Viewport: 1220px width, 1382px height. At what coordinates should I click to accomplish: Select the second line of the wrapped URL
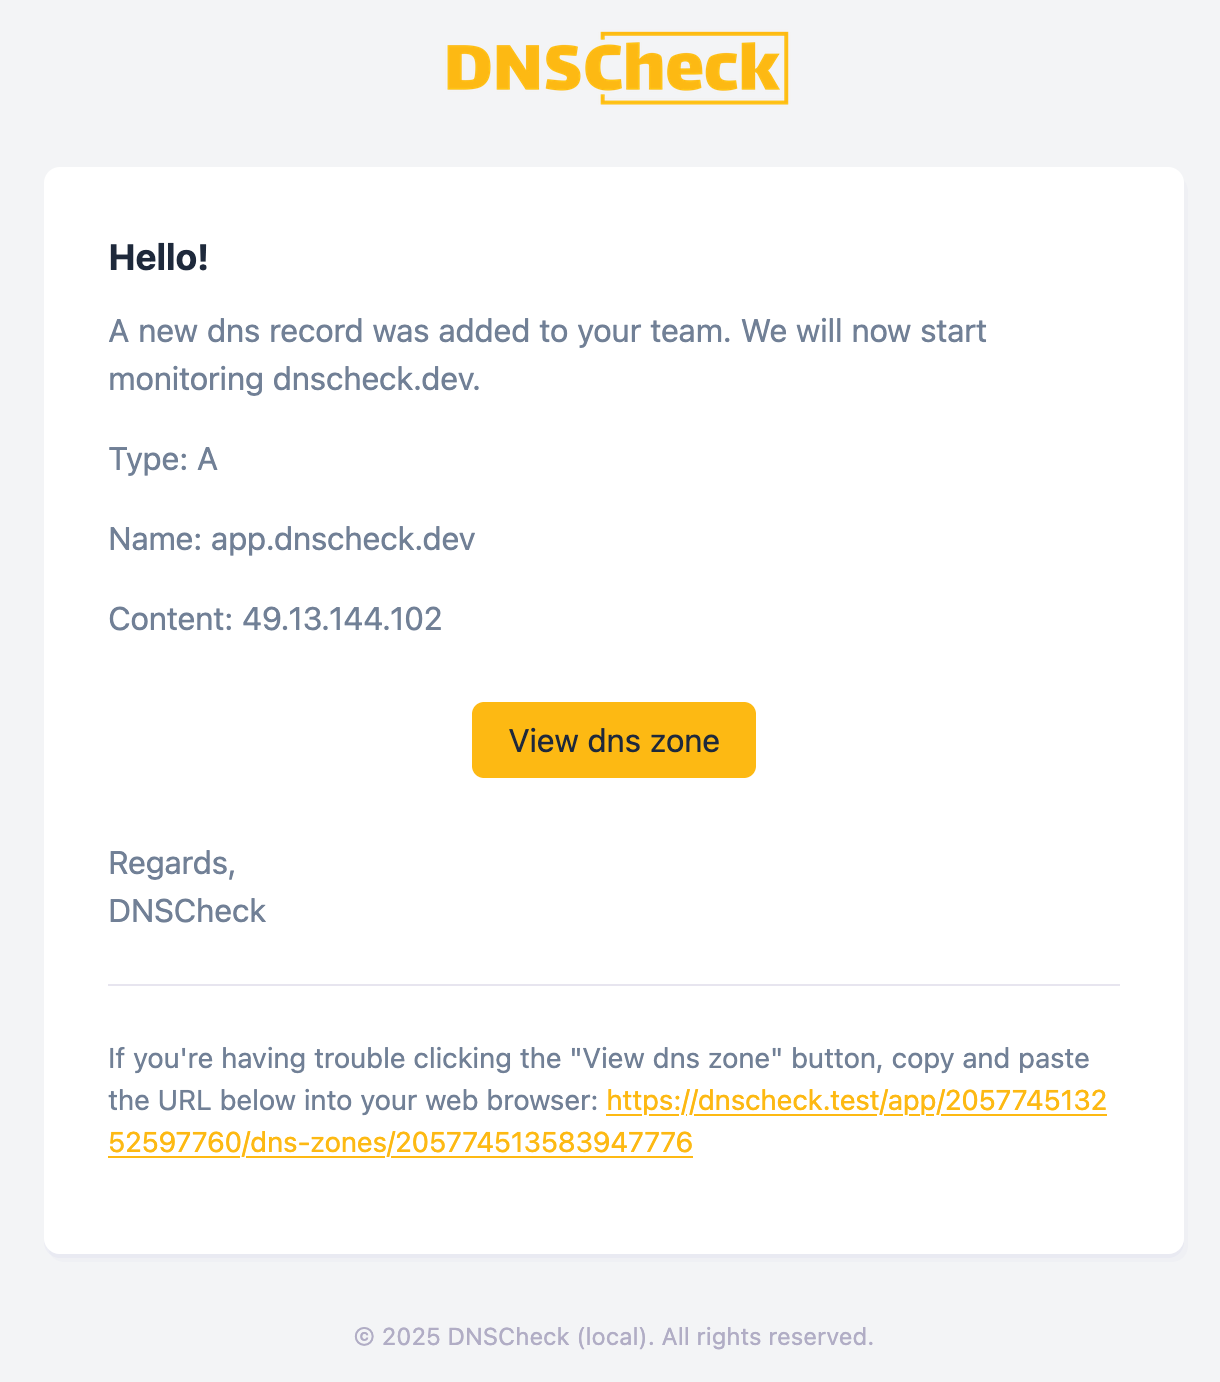pyautogui.click(x=400, y=1141)
